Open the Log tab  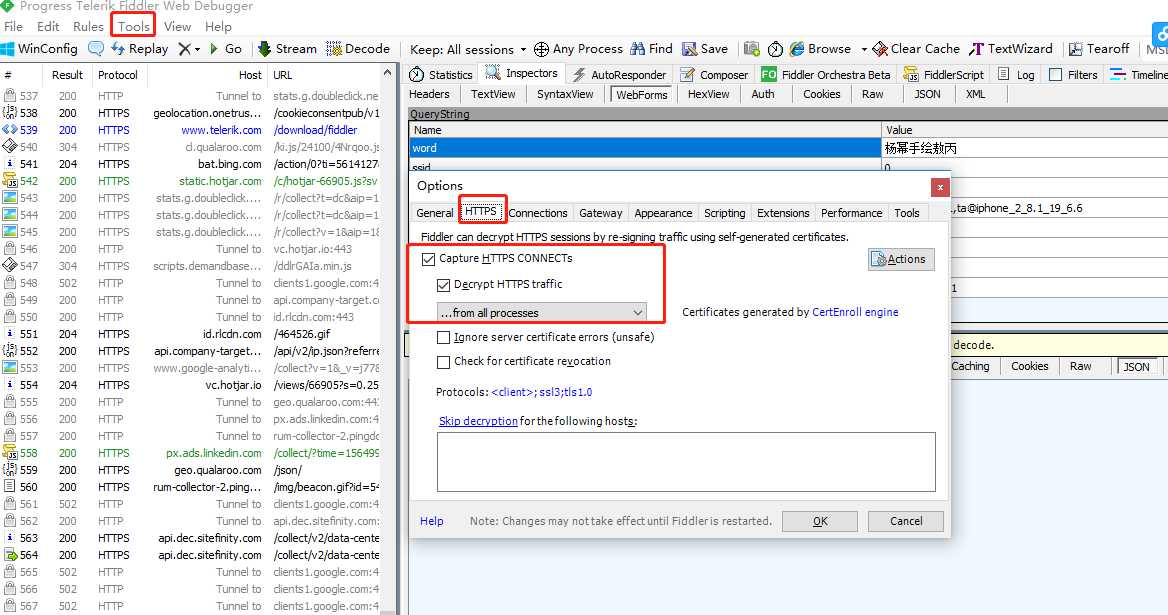coord(1016,74)
